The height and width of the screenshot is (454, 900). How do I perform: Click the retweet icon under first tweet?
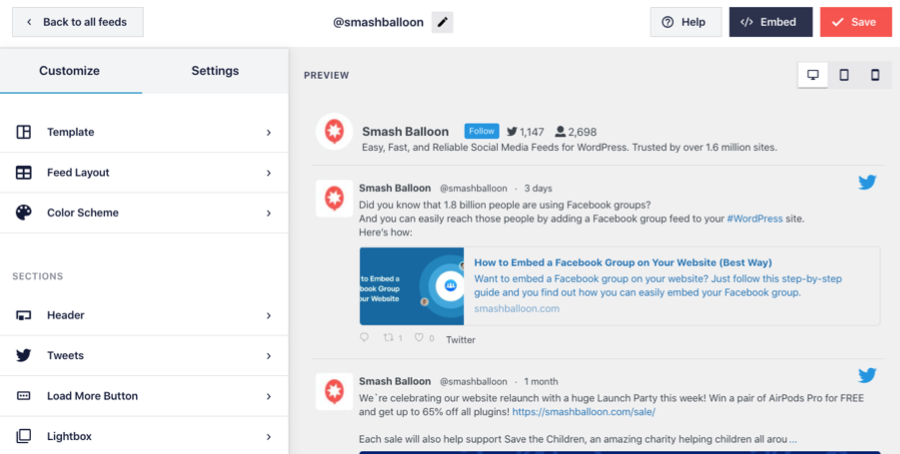[389, 339]
